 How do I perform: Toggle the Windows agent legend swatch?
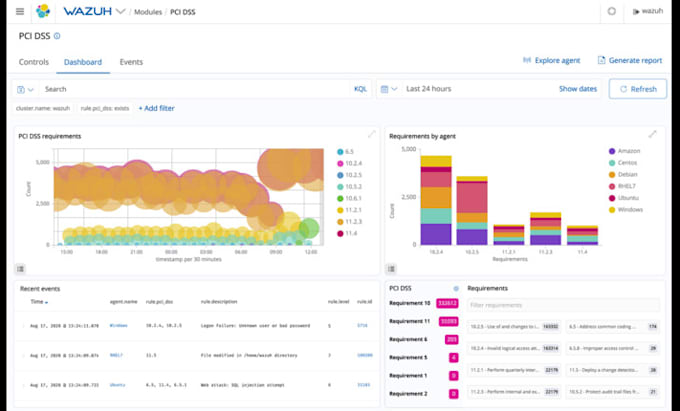click(612, 210)
